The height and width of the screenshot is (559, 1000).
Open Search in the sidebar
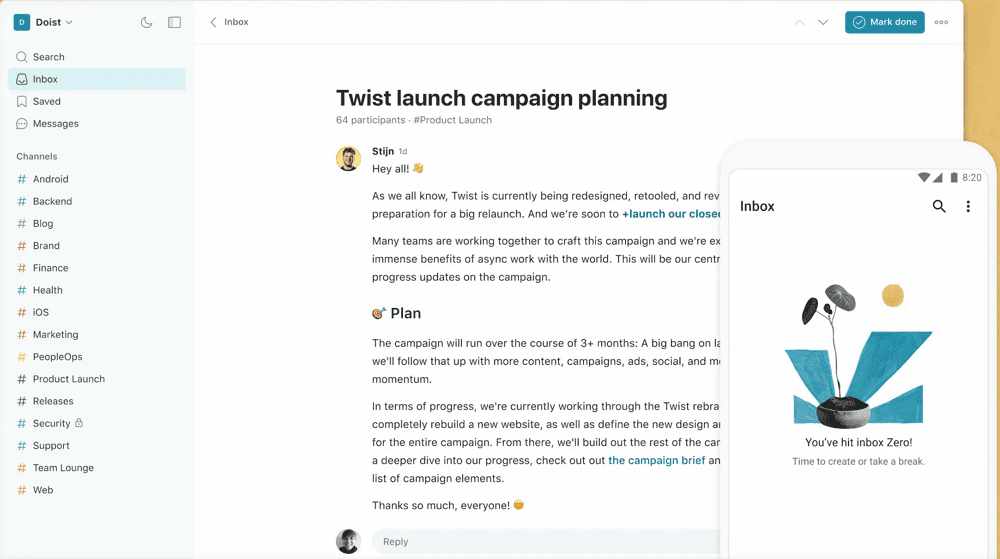(97, 57)
